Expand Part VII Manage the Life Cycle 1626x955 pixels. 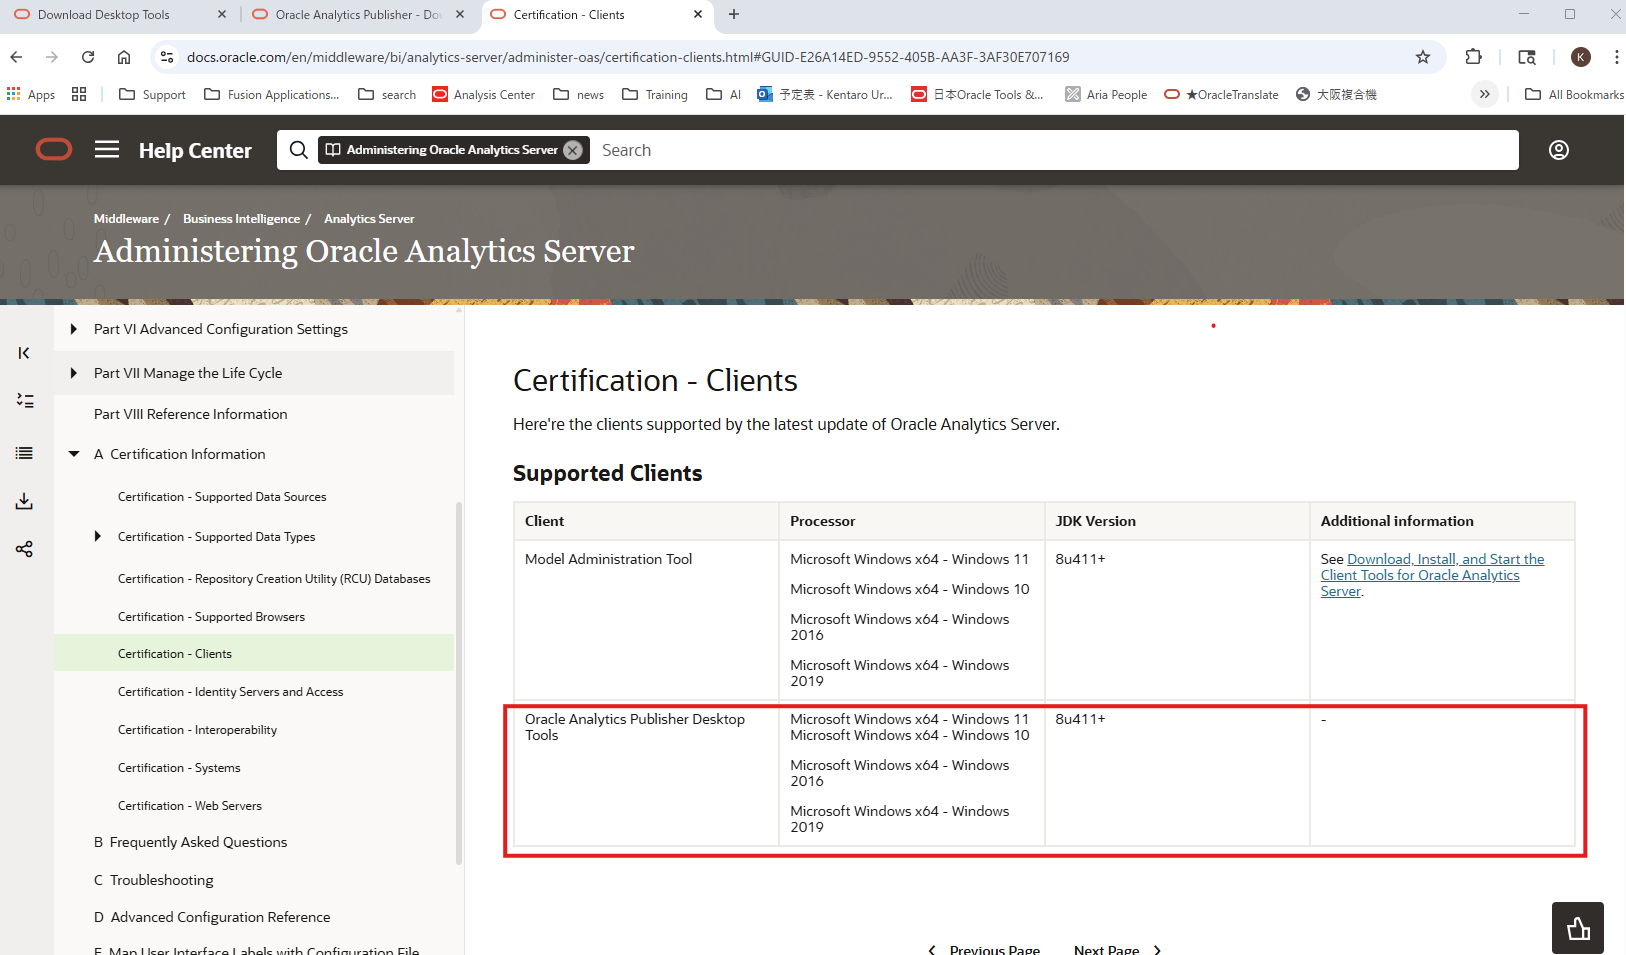(74, 373)
